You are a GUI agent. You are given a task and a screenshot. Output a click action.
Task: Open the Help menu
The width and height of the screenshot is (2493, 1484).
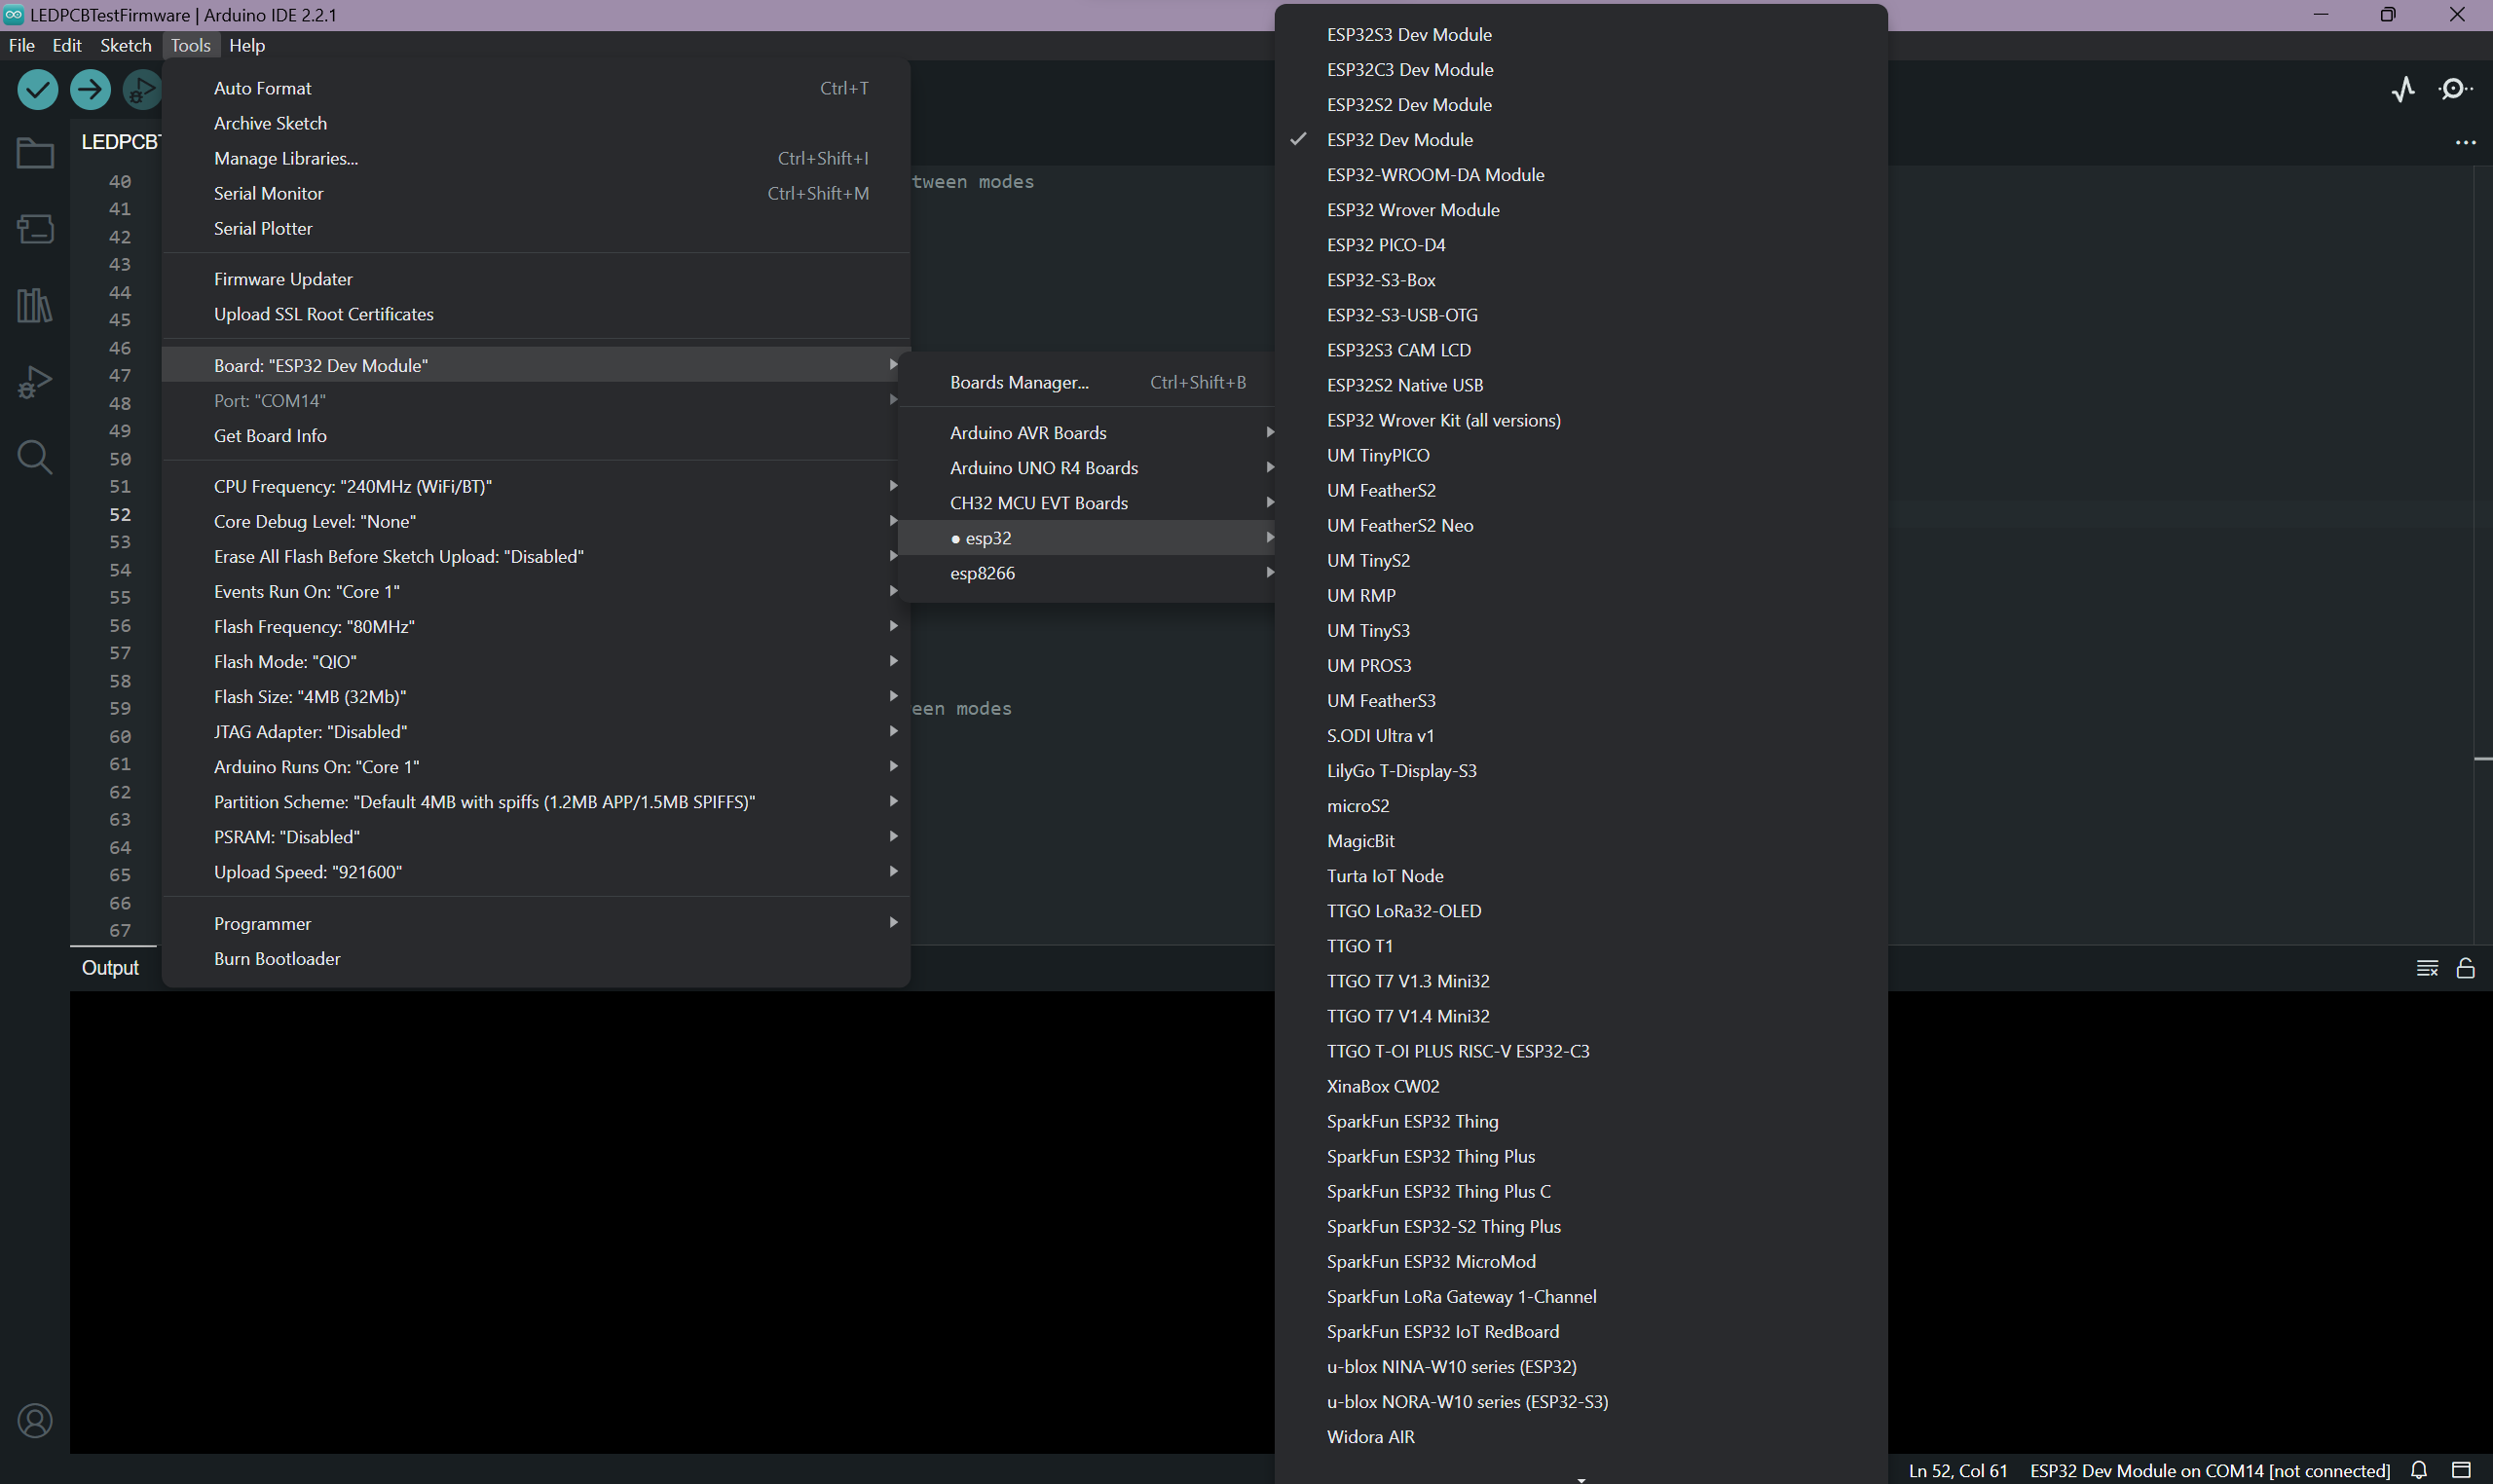point(247,45)
